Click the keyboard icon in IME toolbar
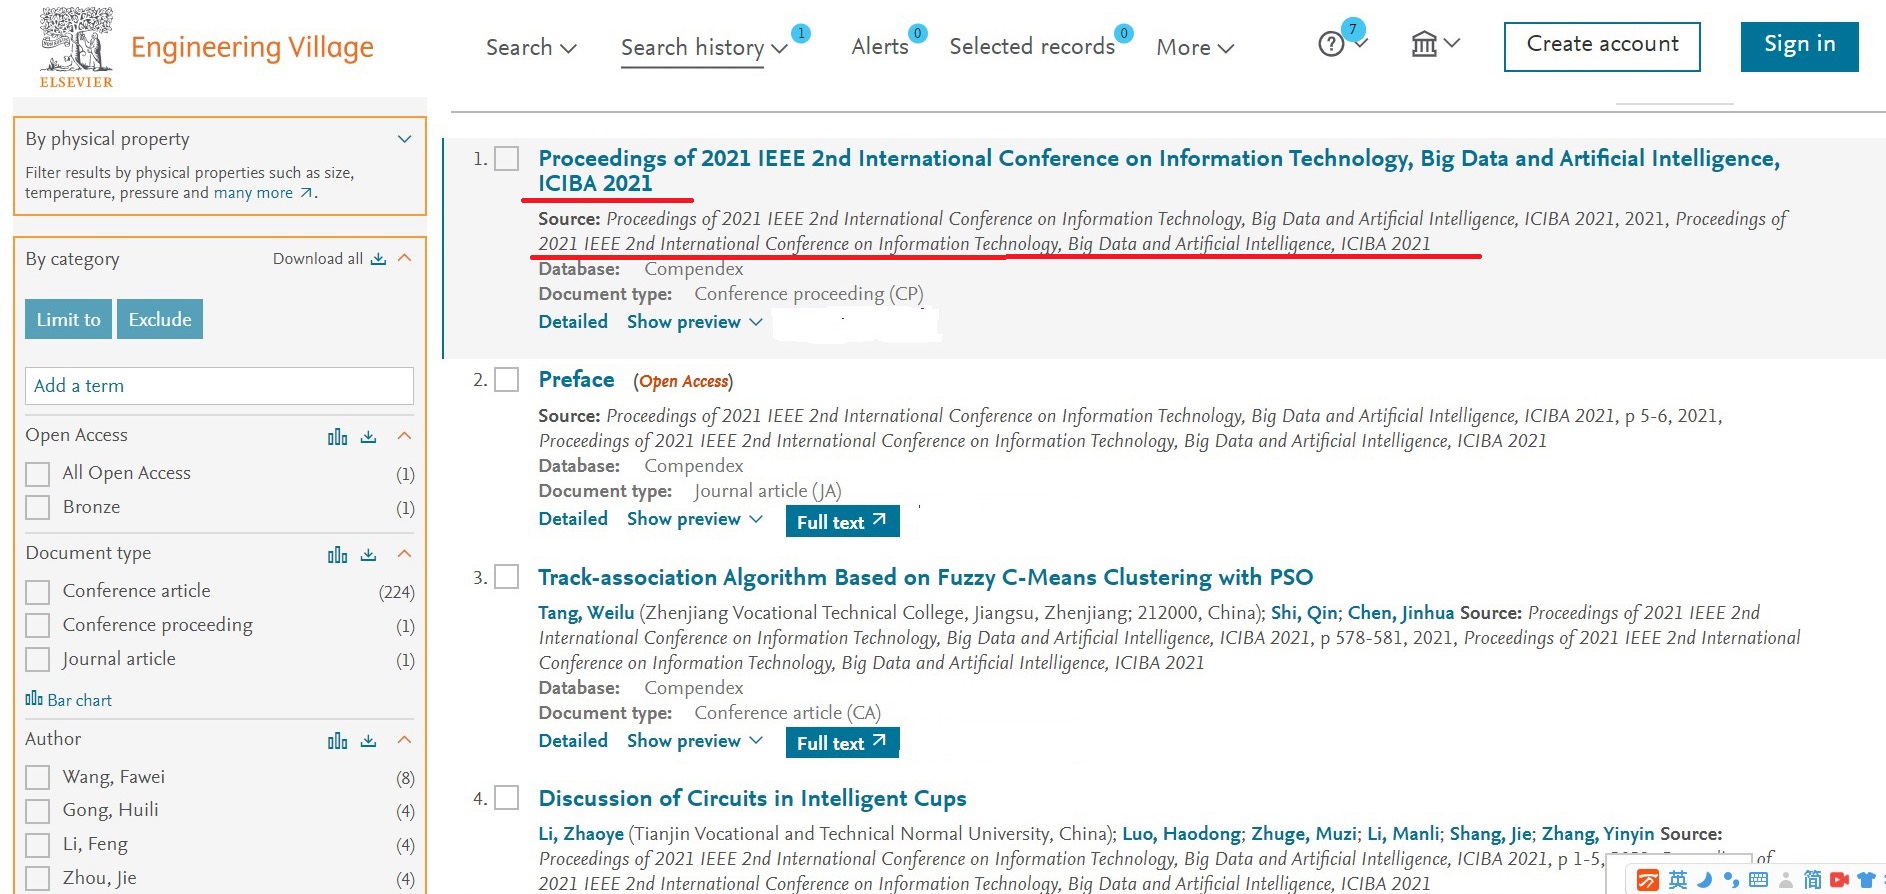The image size is (1886, 894). (1758, 880)
